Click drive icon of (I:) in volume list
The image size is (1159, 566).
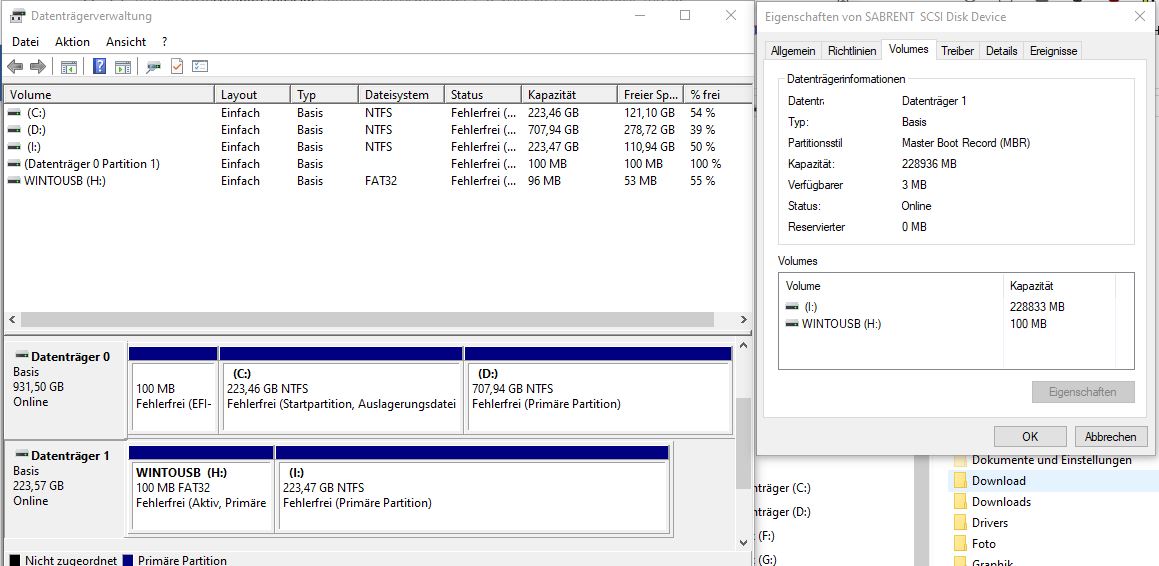coord(14,147)
